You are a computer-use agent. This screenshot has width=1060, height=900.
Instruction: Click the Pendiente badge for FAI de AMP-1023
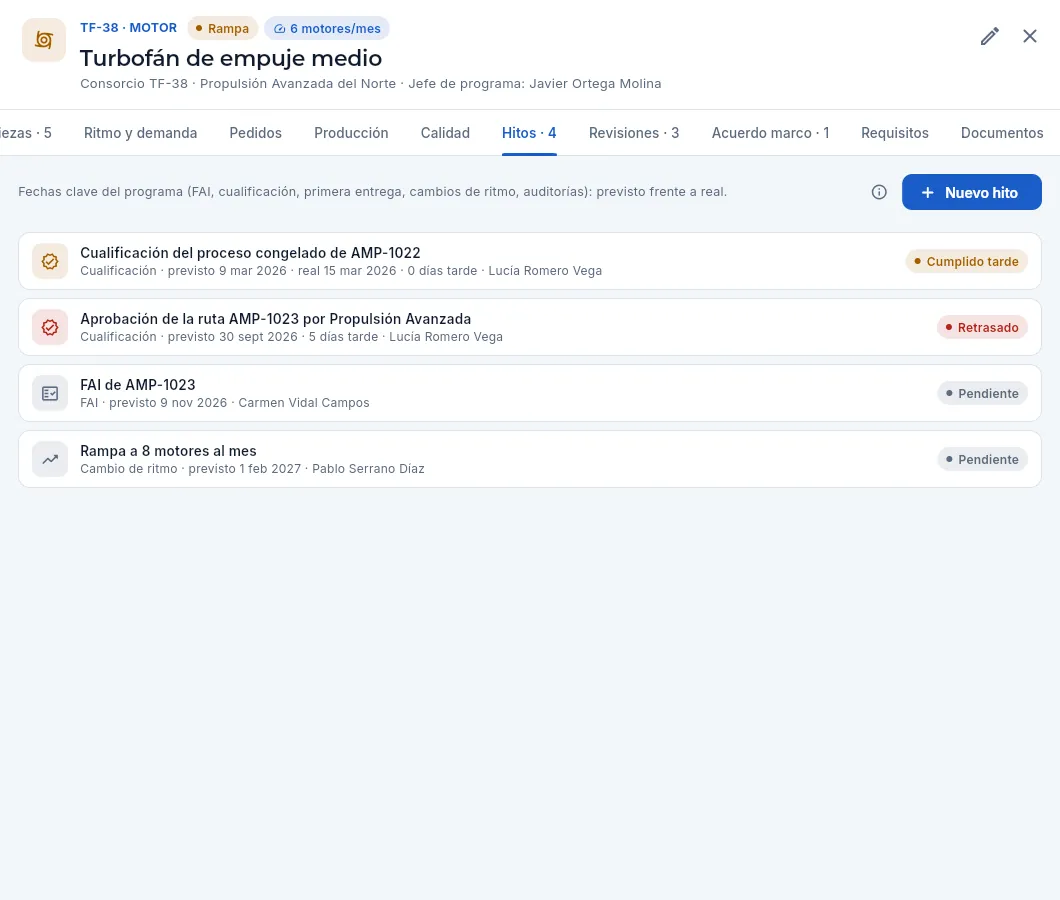[x=982, y=394]
